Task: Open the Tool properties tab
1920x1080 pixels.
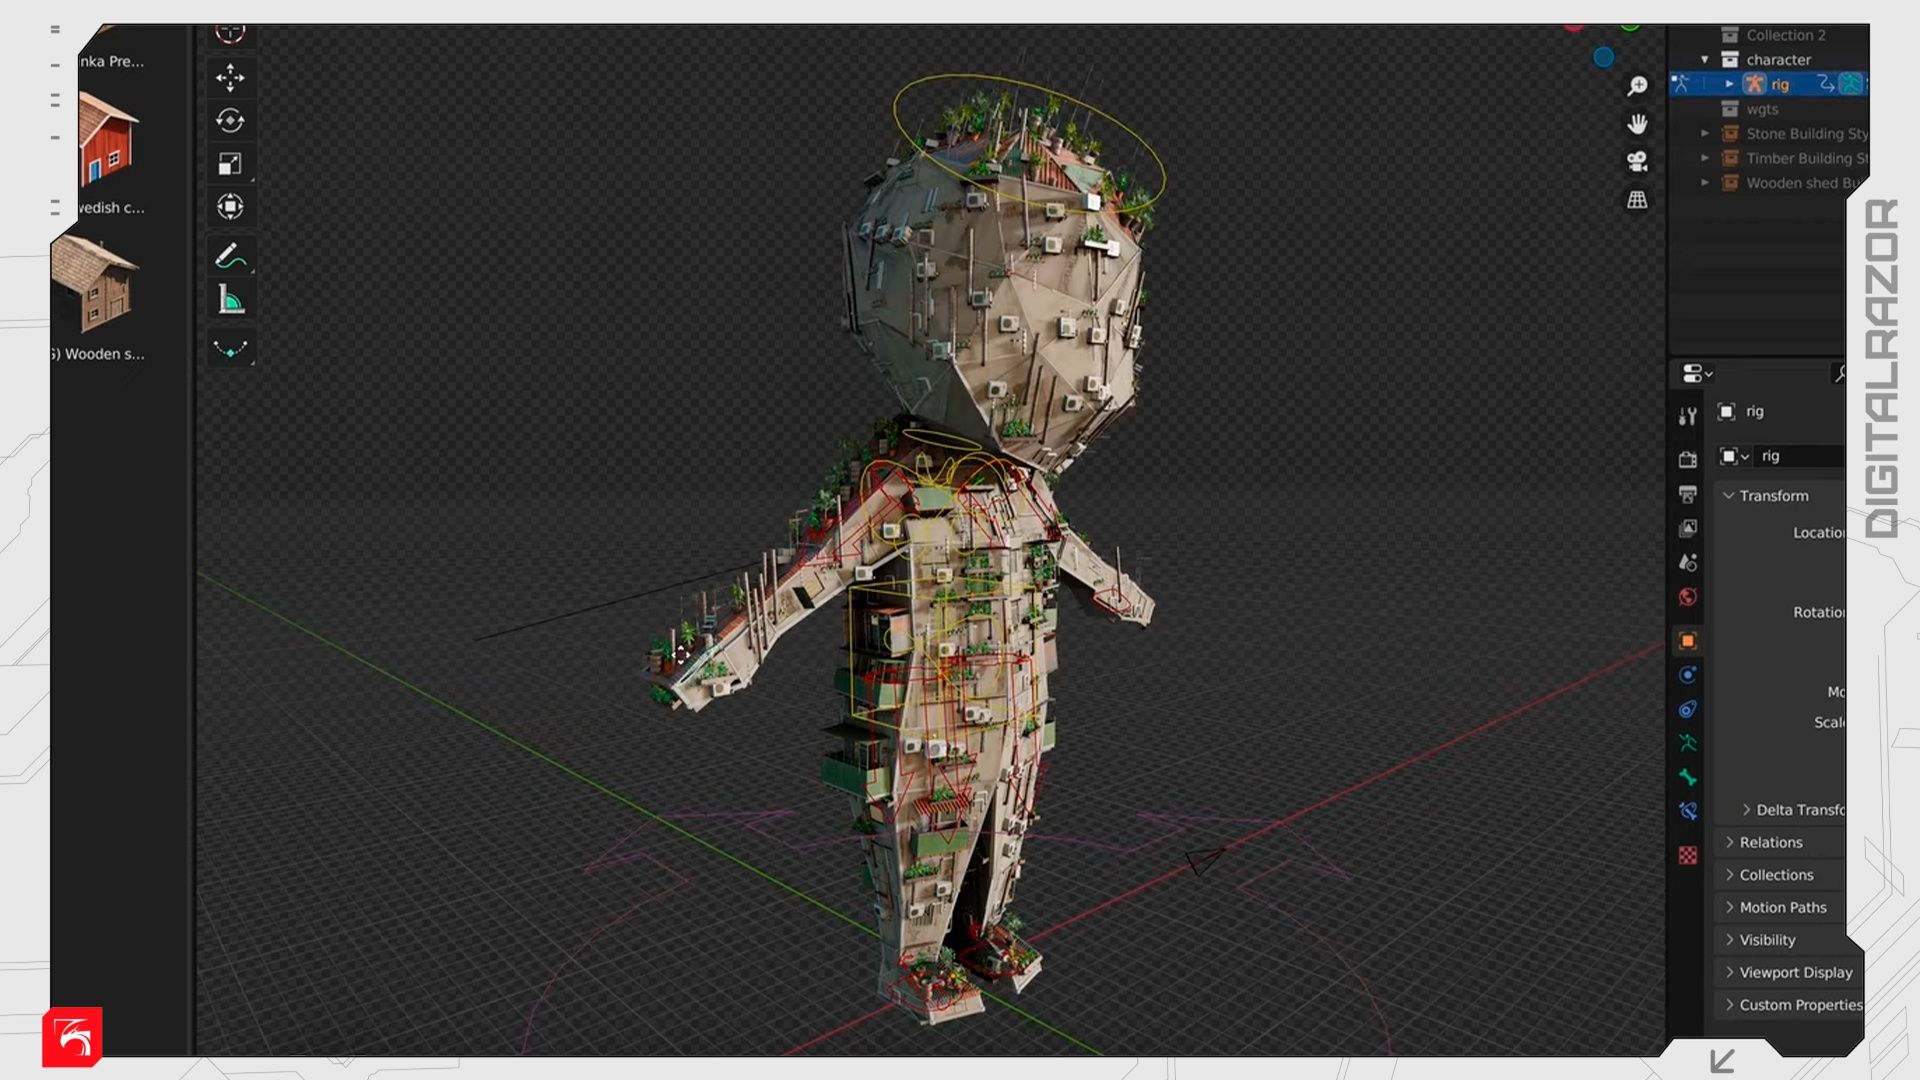Action: click(1688, 416)
